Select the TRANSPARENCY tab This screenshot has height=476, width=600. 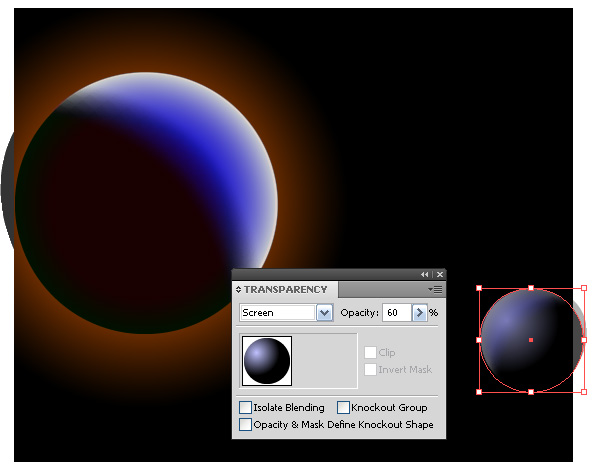[x=285, y=290]
